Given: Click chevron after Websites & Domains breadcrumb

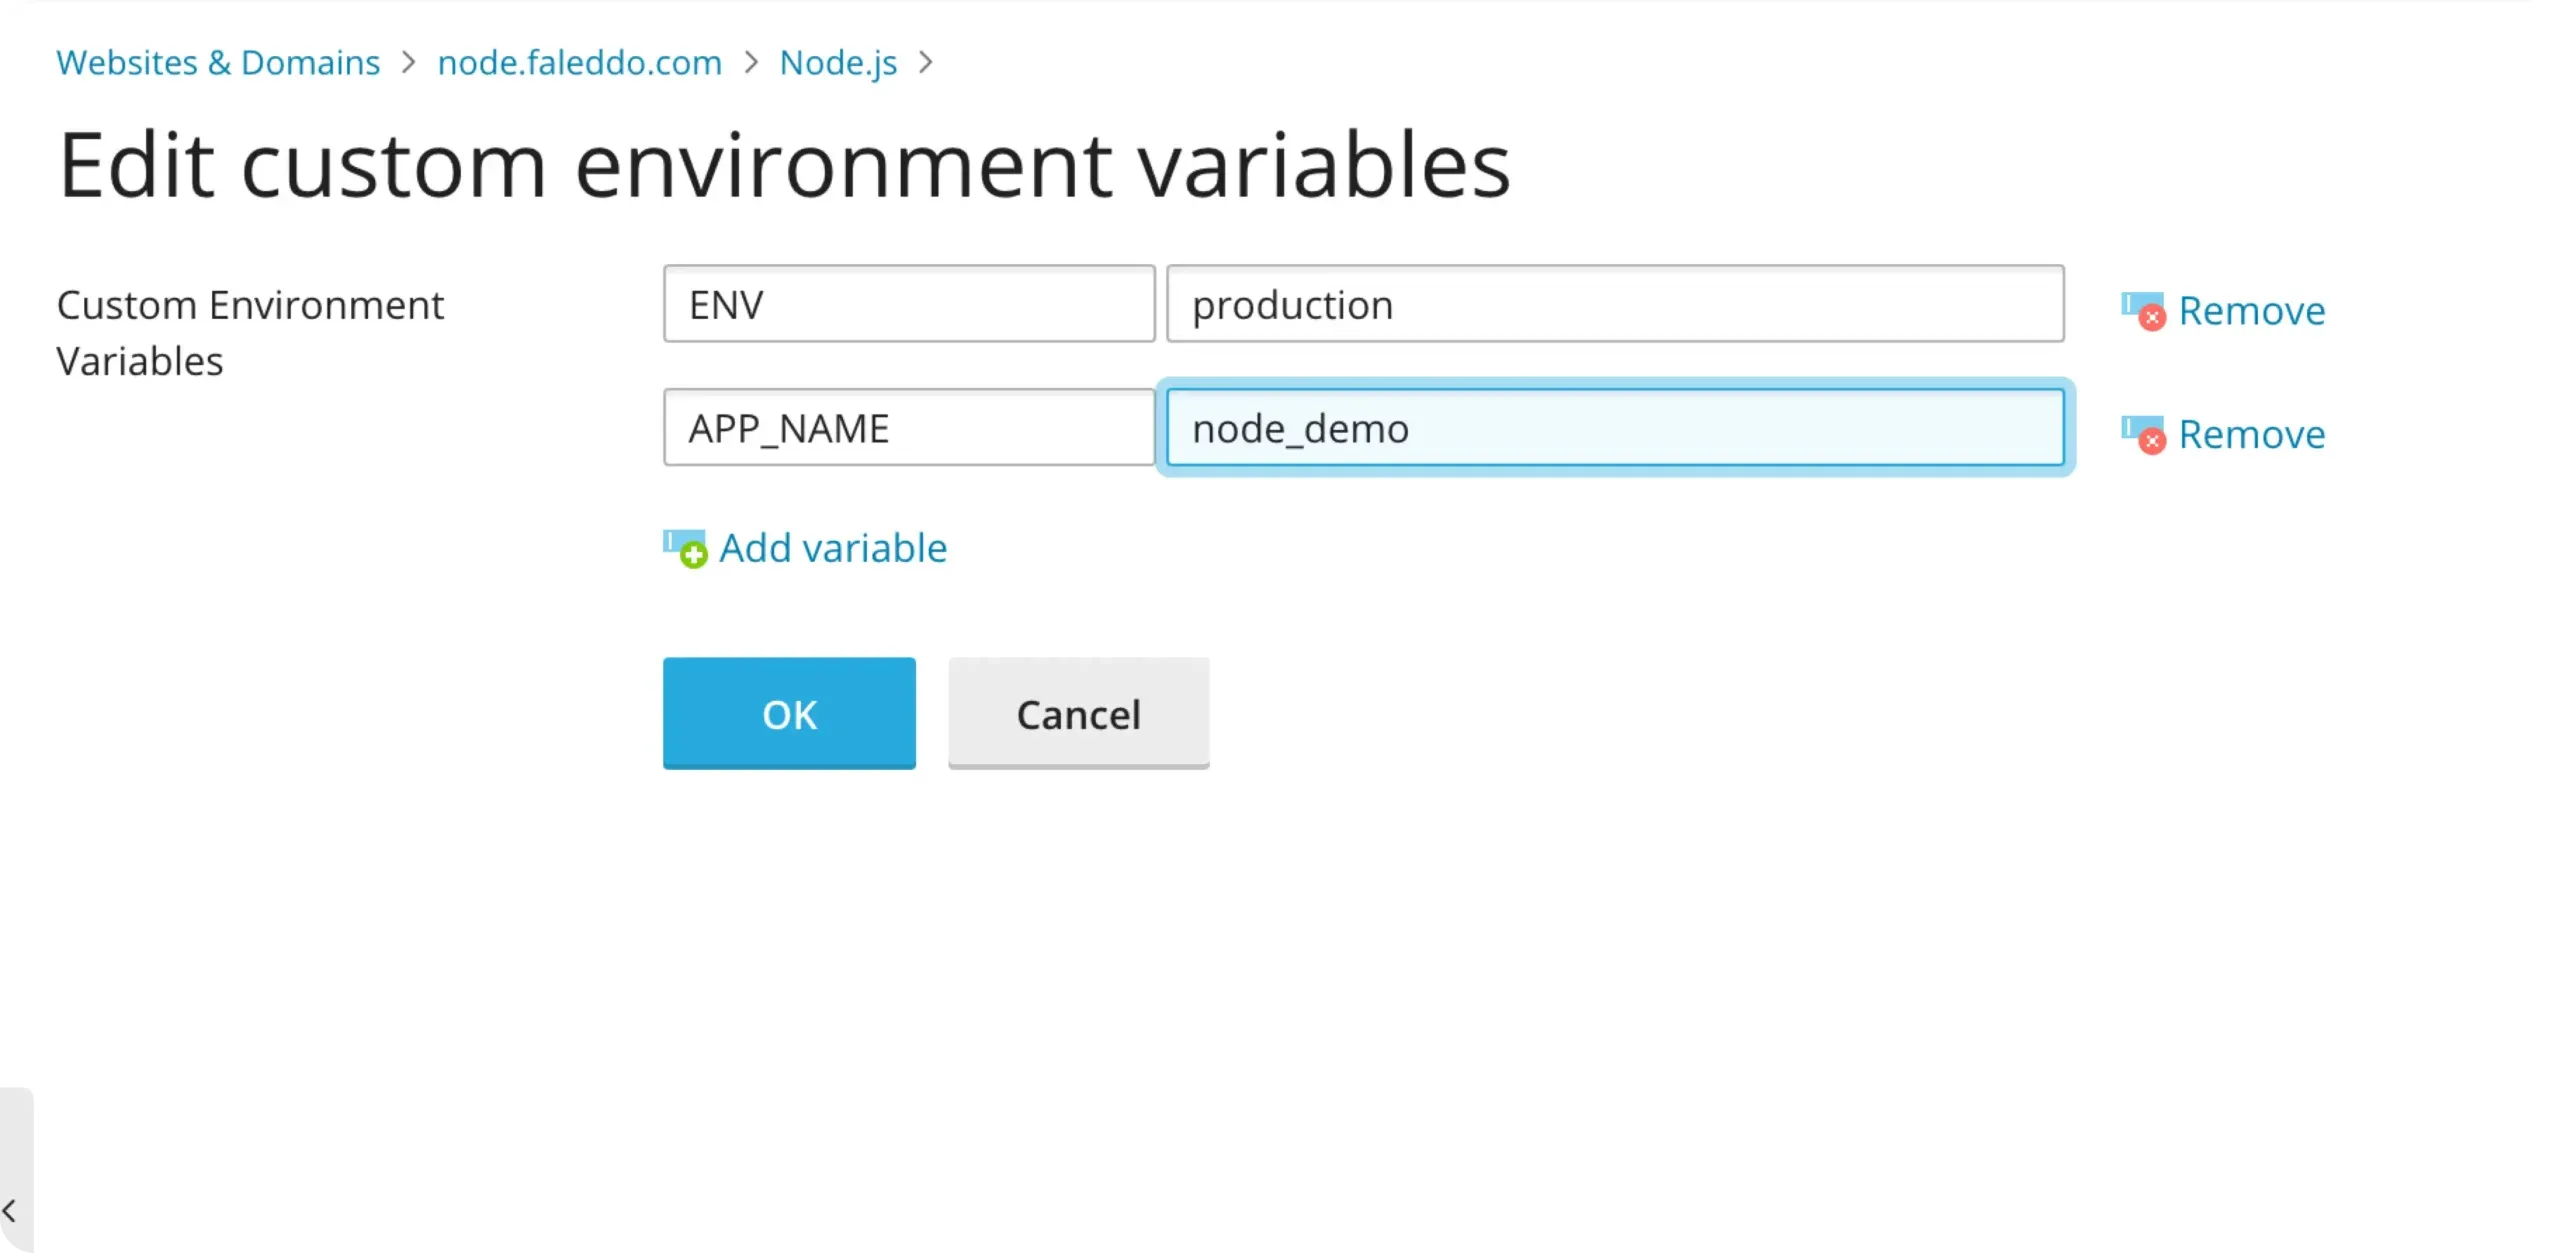Looking at the screenshot, I should click(408, 63).
